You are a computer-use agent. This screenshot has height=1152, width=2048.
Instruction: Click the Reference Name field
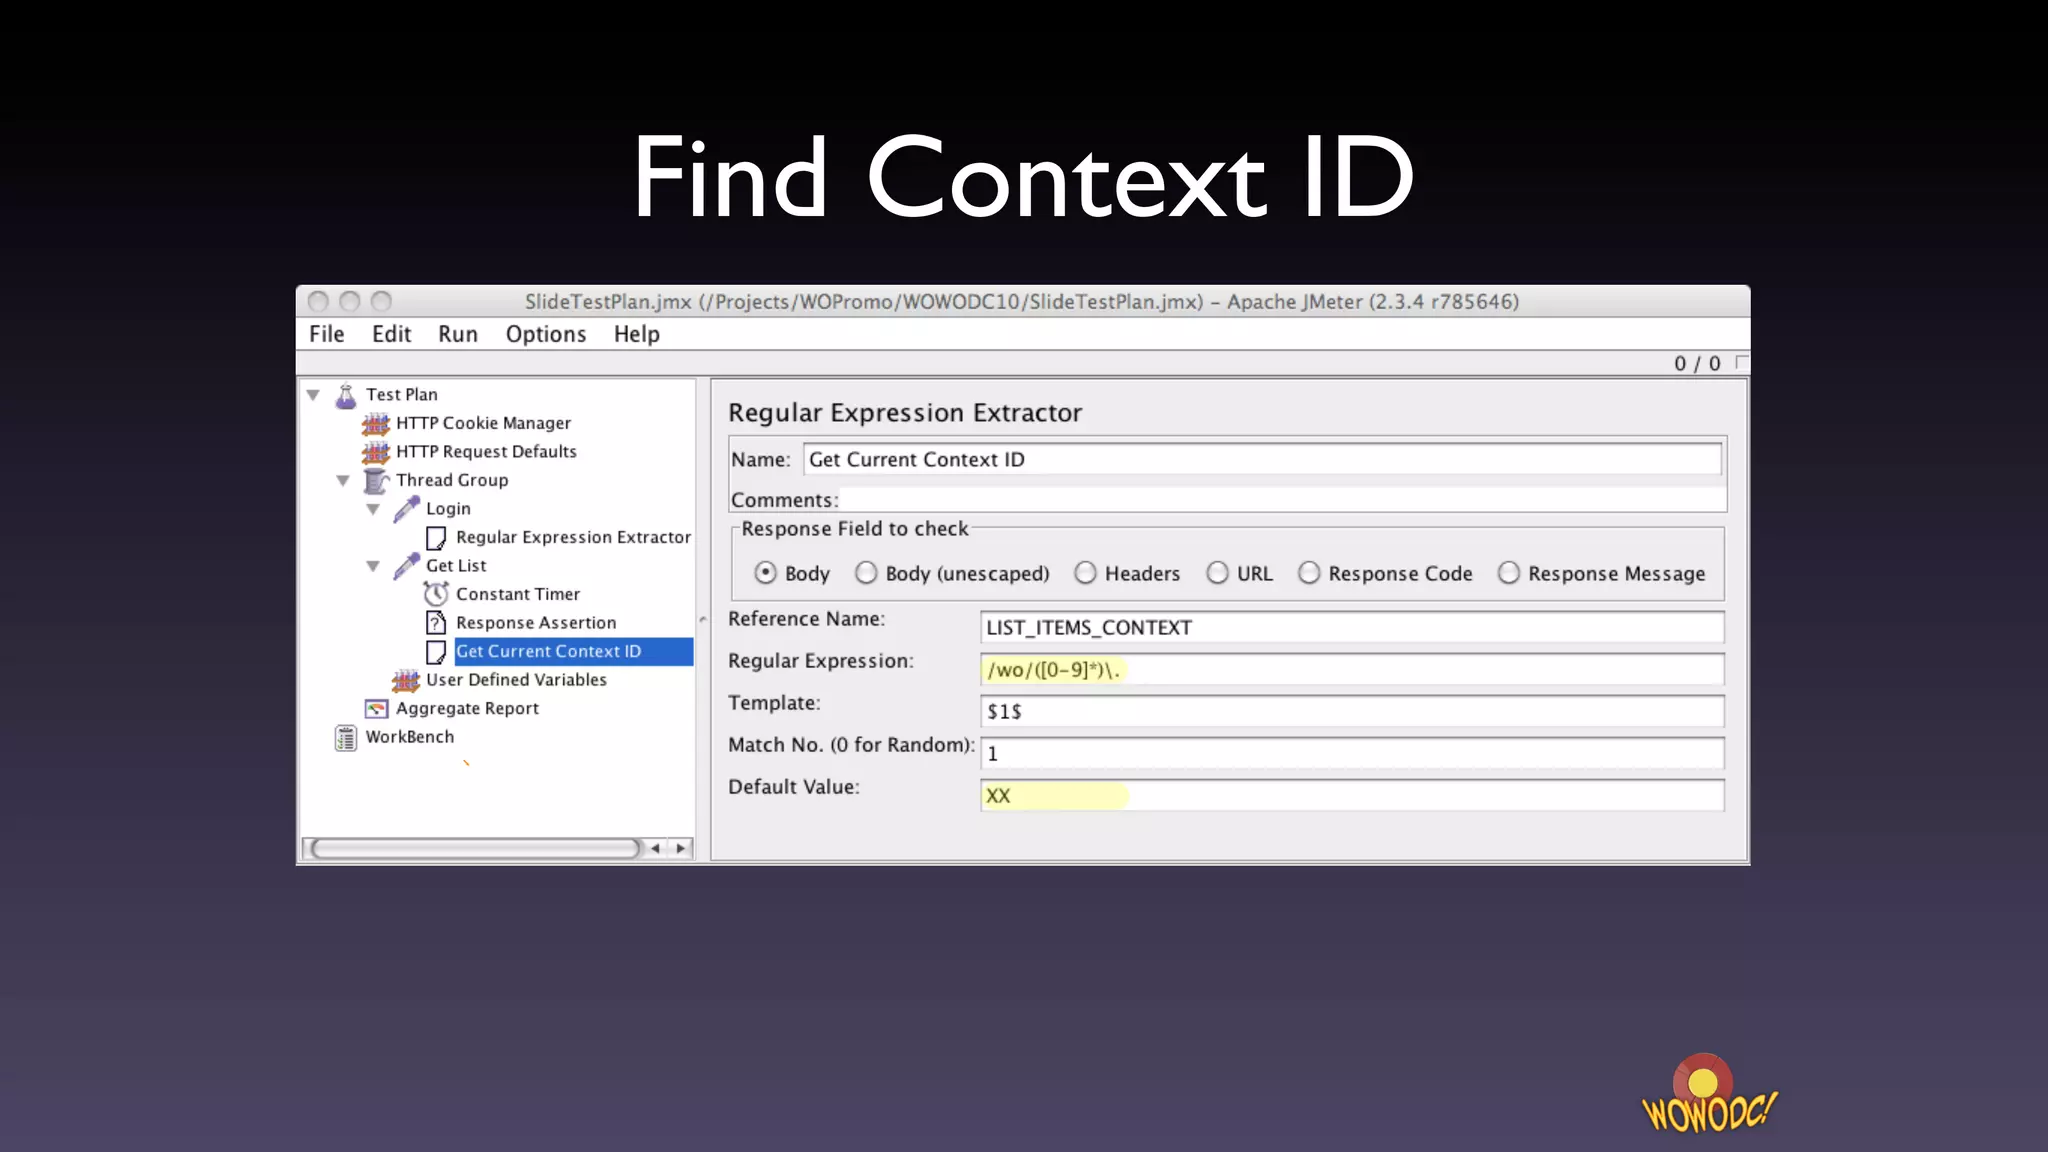(x=1352, y=628)
